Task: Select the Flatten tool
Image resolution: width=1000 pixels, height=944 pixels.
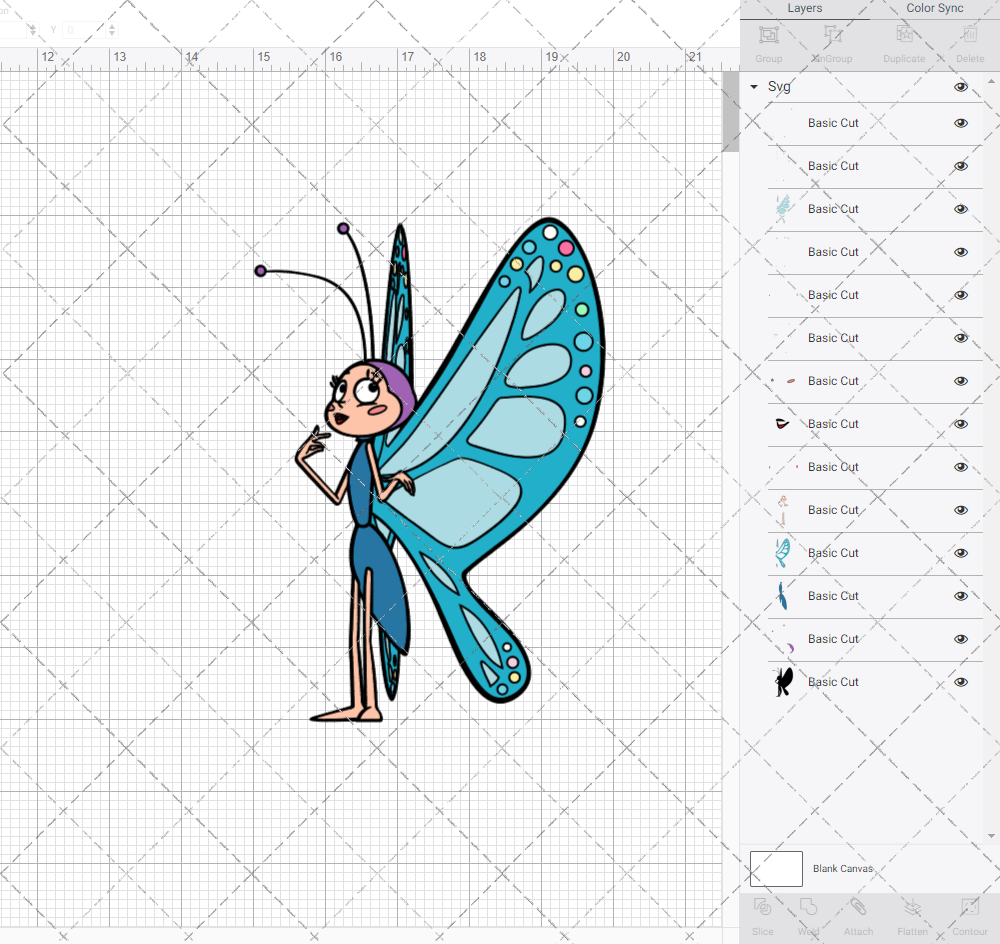Action: point(913,907)
